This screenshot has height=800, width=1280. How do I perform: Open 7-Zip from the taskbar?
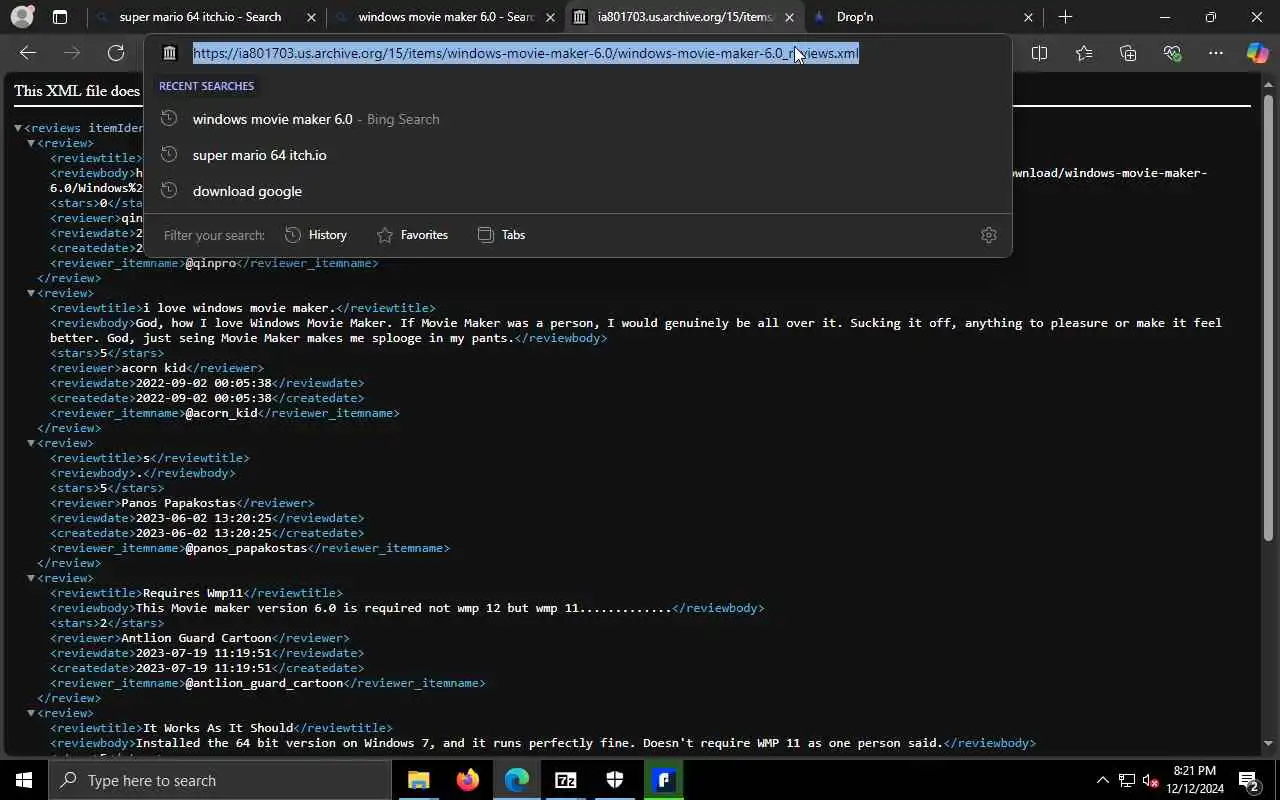pyautogui.click(x=565, y=780)
